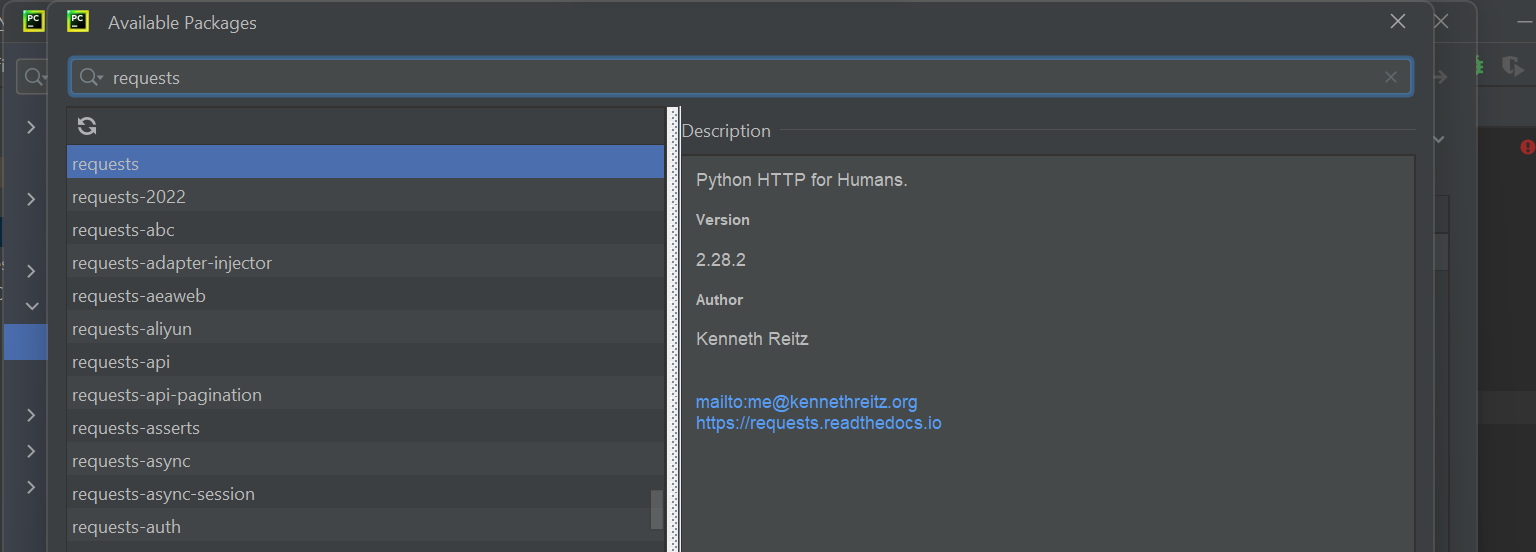Click the Description section label
Viewport: 1536px width, 552px height.
(x=726, y=131)
